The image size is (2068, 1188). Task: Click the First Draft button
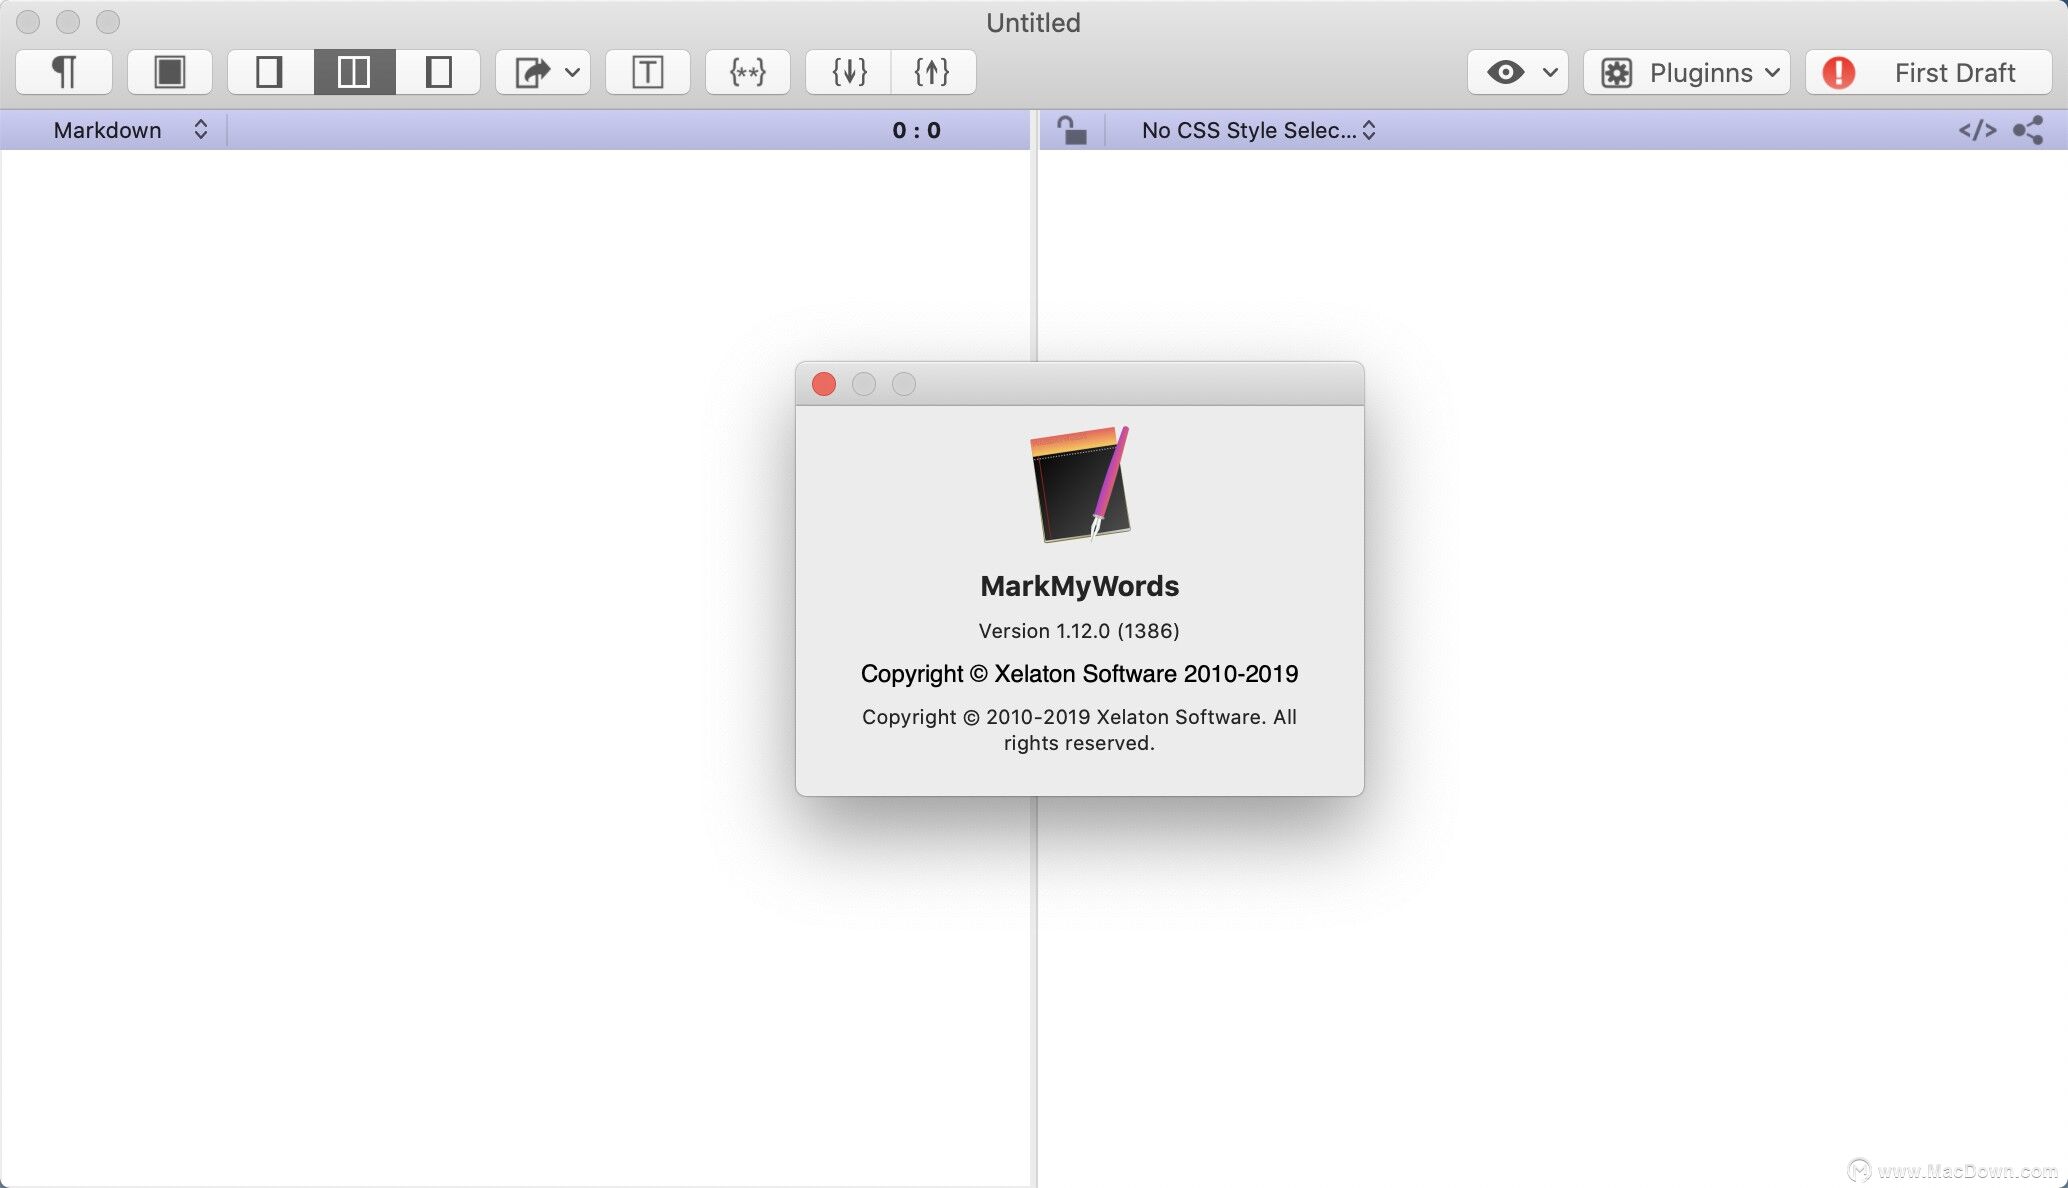click(x=1929, y=72)
